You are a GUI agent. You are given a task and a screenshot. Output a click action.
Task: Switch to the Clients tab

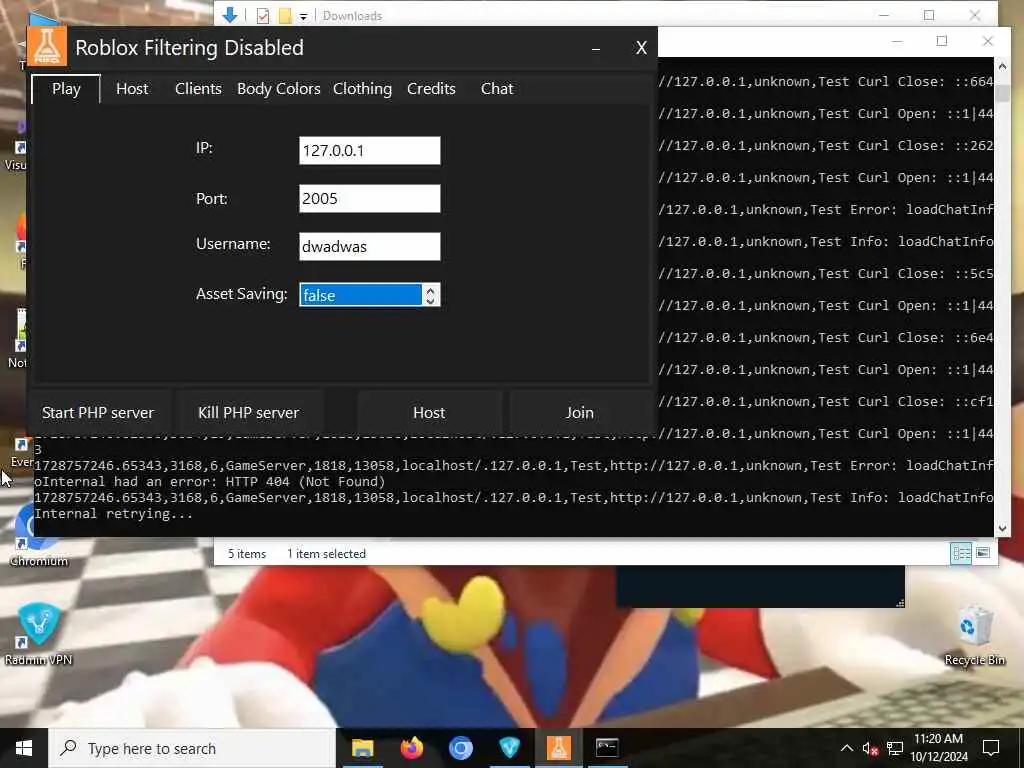coord(198,89)
